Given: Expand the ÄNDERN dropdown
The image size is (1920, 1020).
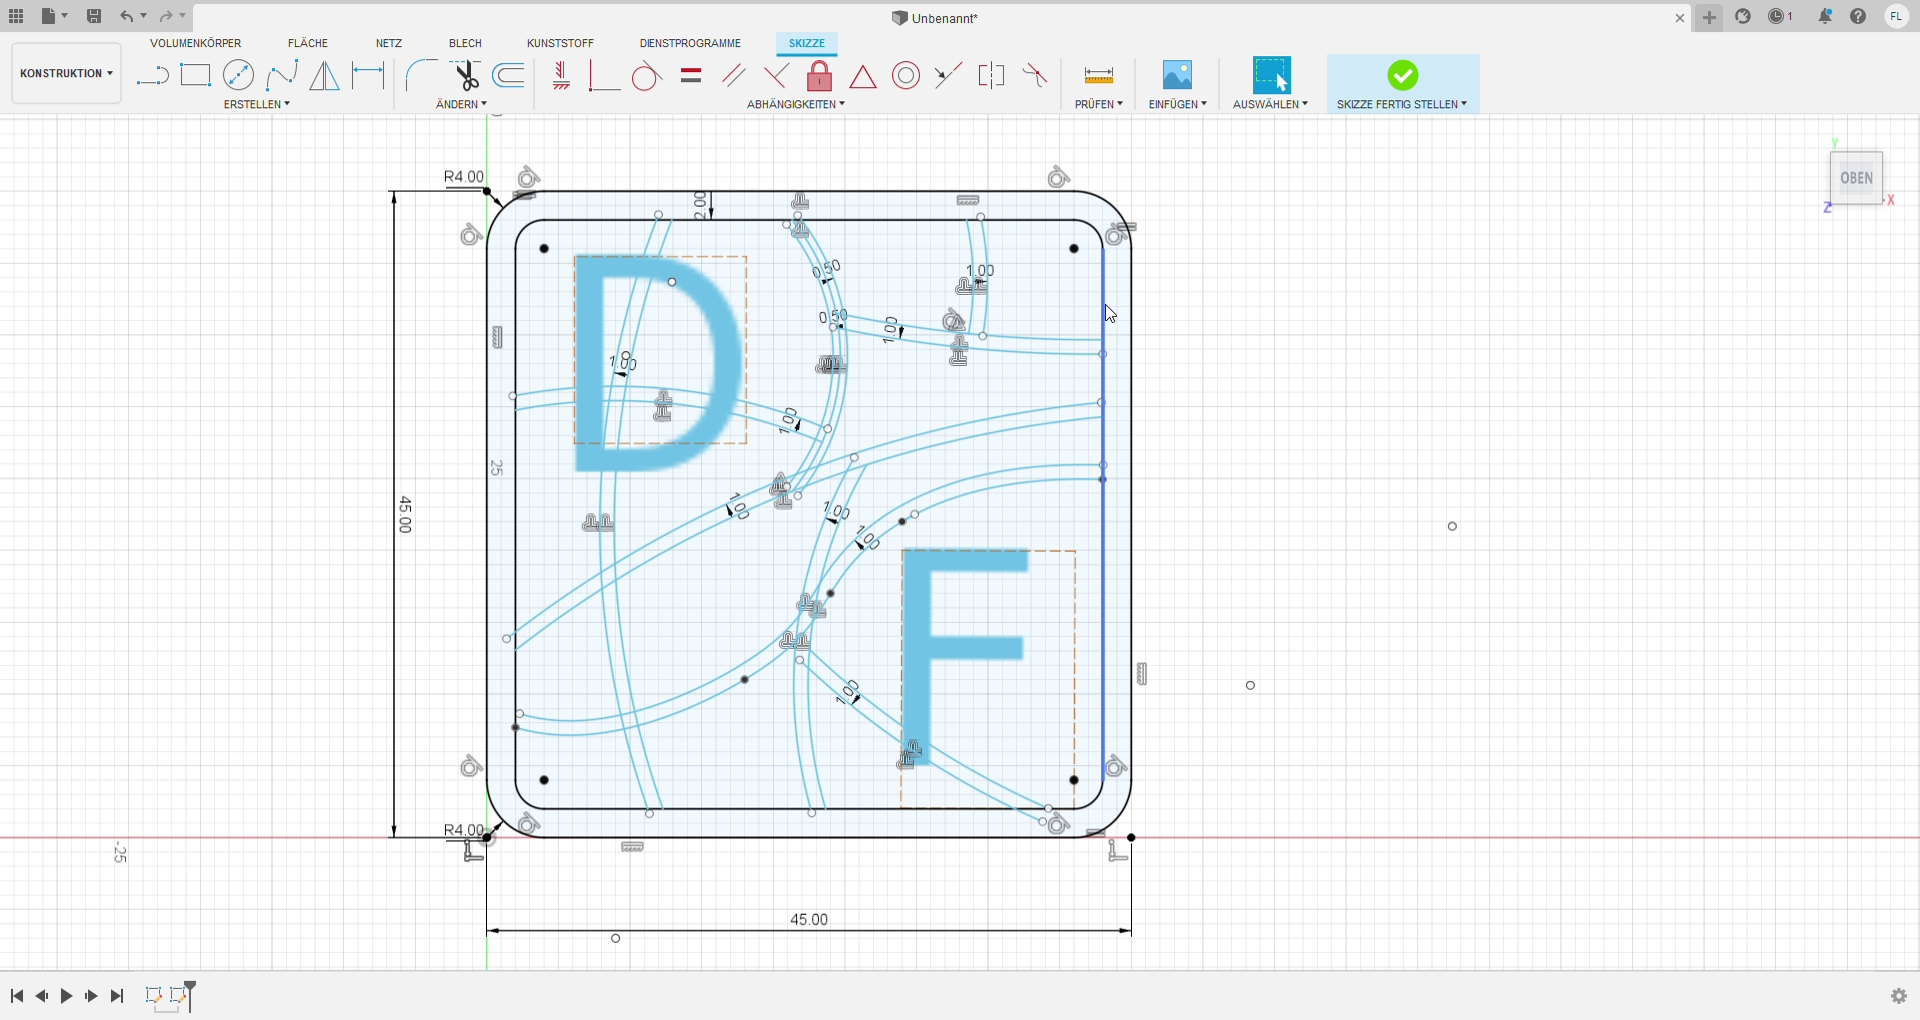Looking at the screenshot, I should tap(461, 104).
